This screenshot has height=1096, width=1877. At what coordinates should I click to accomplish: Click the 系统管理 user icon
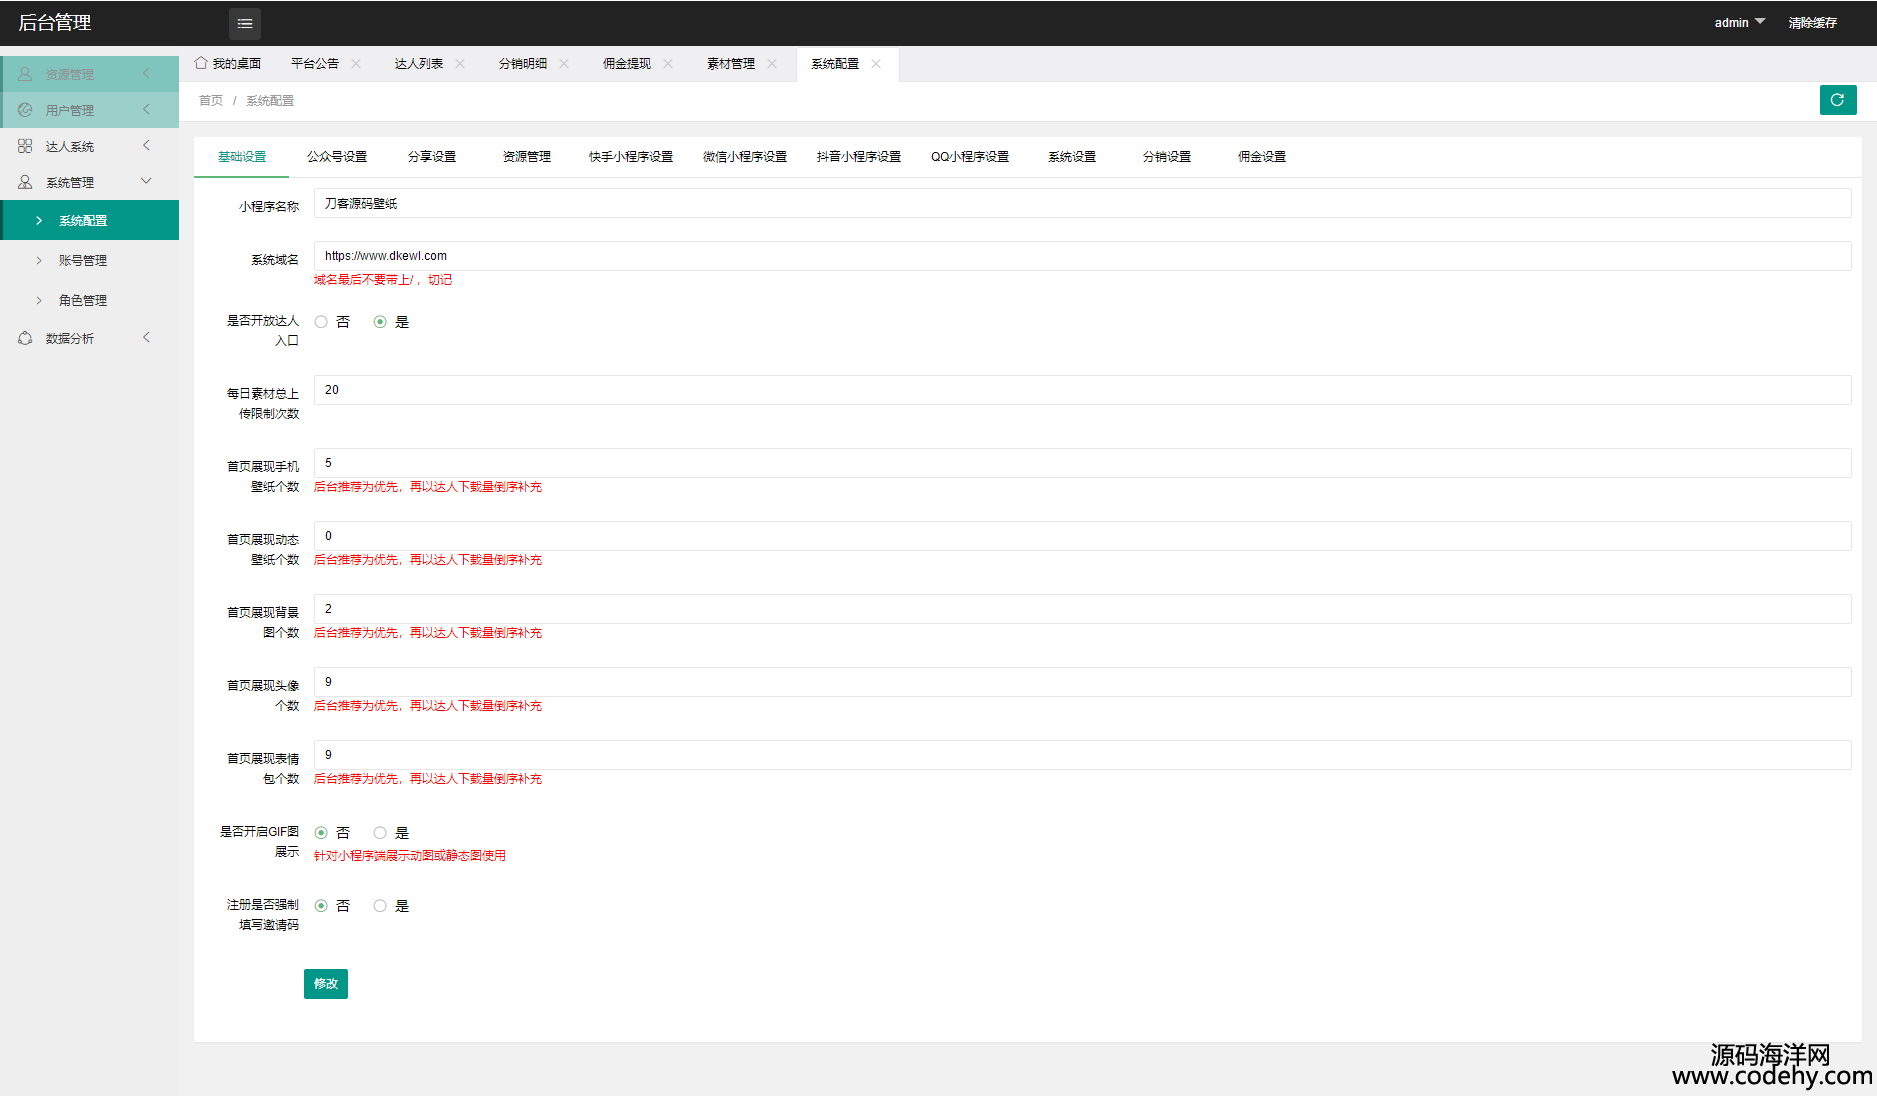coord(25,182)
